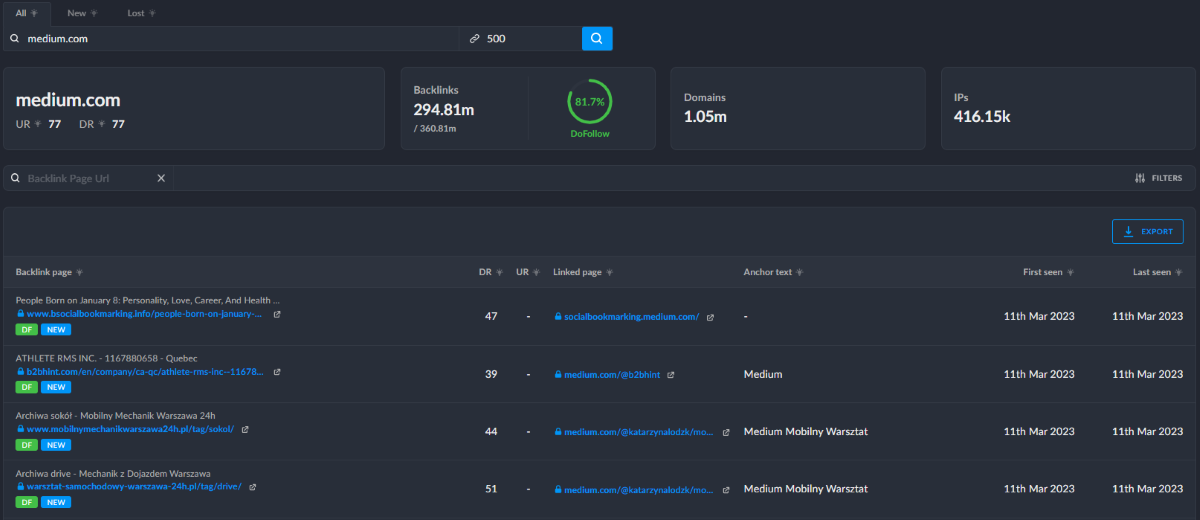Sort by First seen column
The height and width of the screenshot is (520, 1200).
pyautogui.click(x=1049, y=272)
